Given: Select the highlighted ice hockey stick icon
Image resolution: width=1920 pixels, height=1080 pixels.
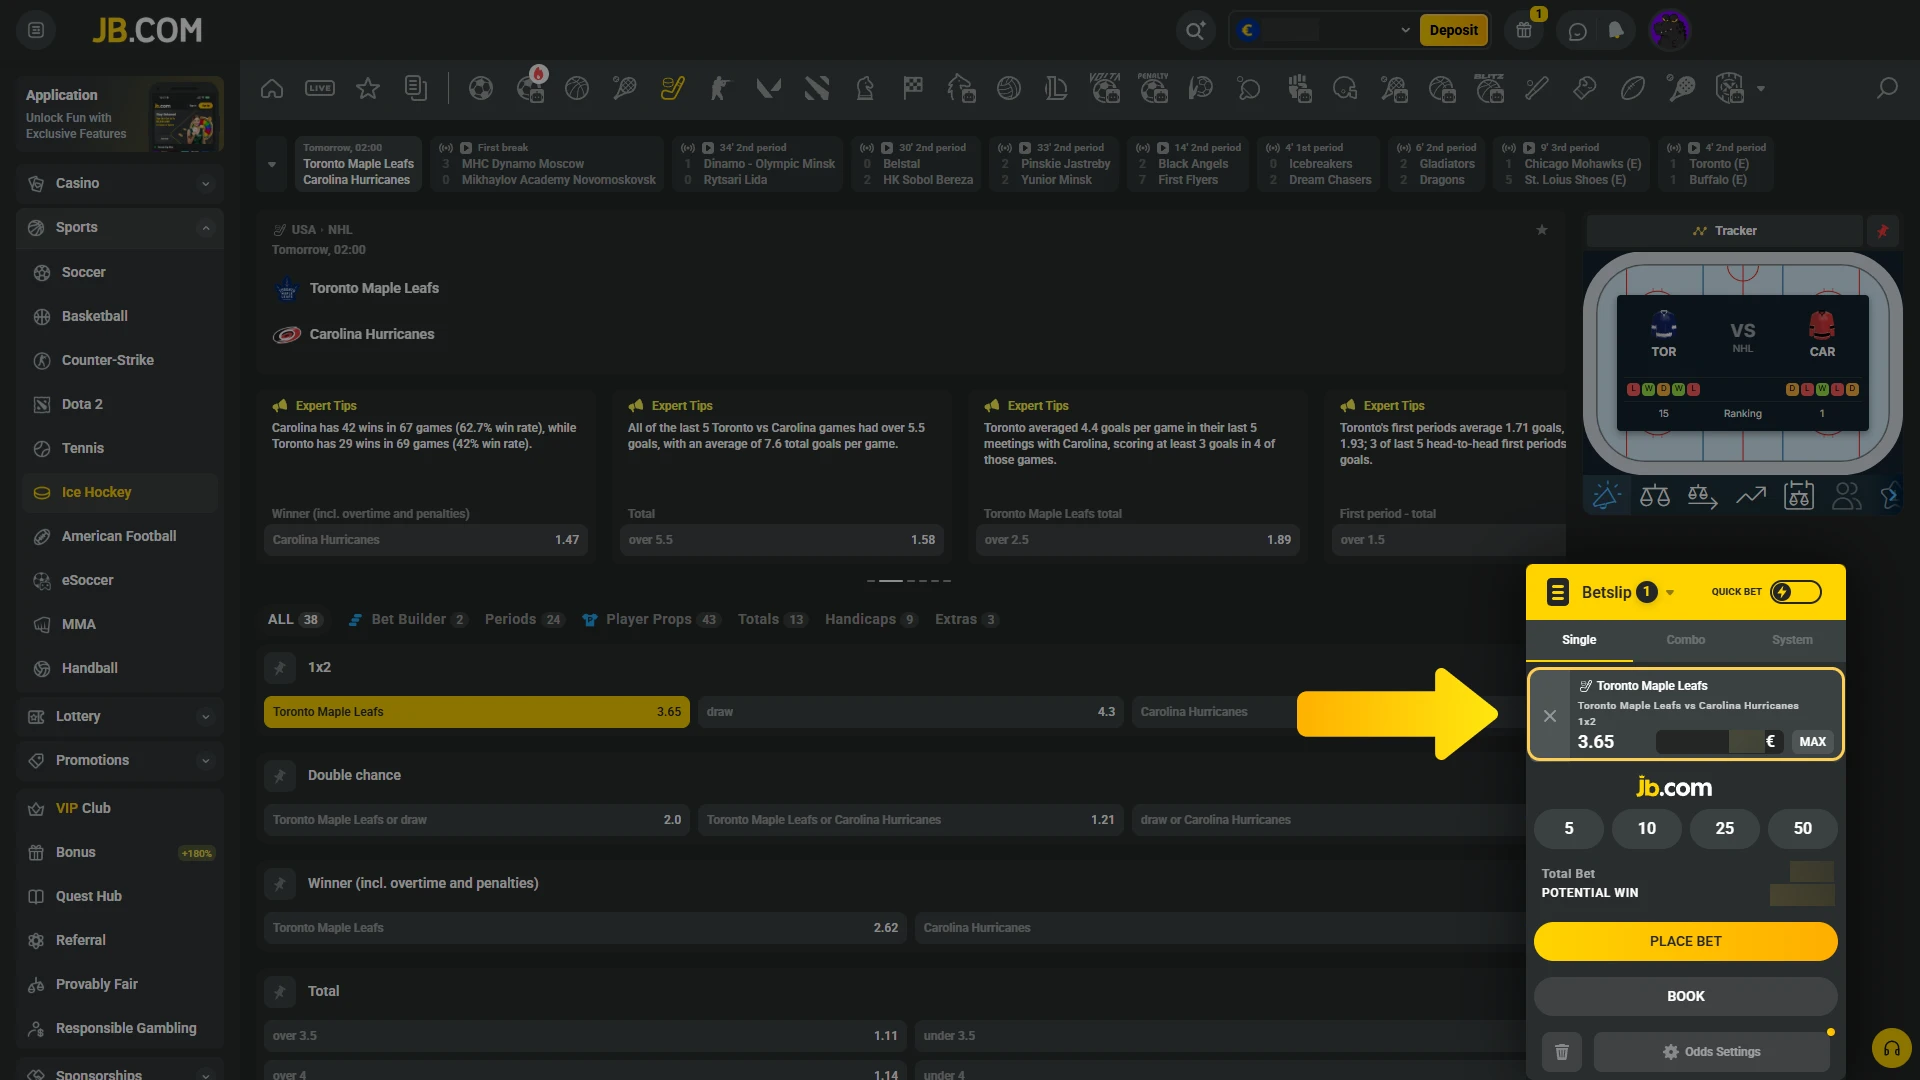Looking at the screenshot, I should (x=673, y=88).
